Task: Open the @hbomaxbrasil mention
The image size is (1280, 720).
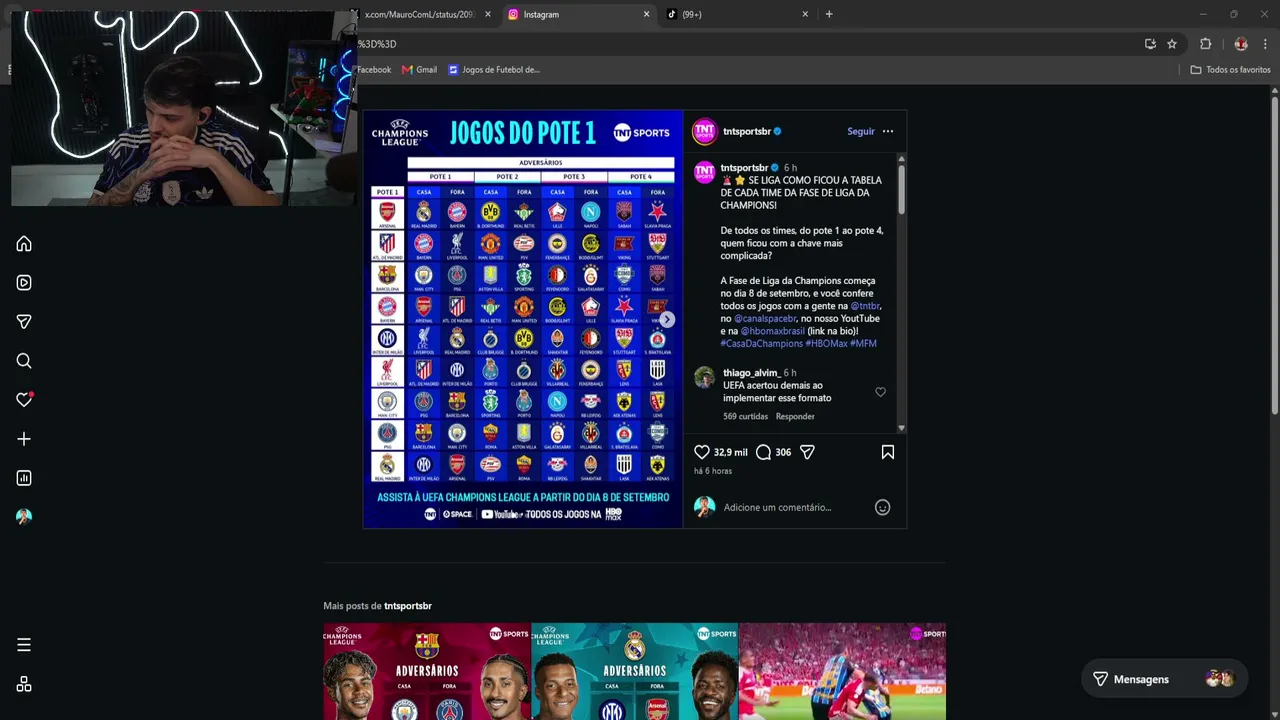Action: (772, 331)
